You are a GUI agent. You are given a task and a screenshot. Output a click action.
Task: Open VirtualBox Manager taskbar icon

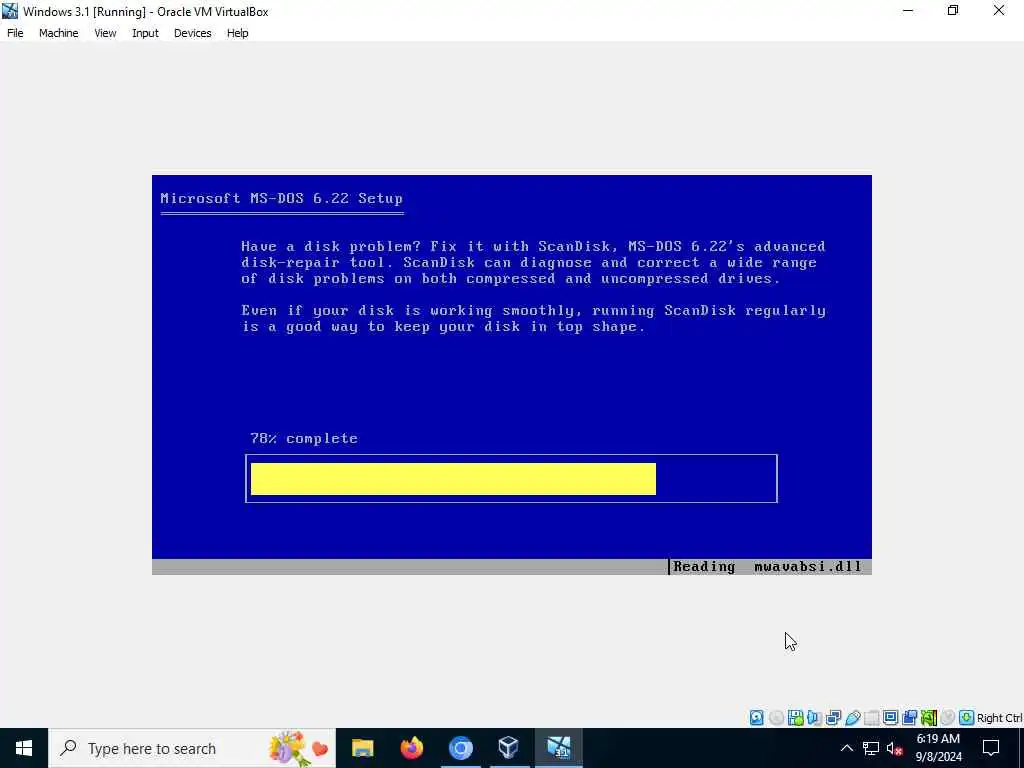tap(509, 748)
